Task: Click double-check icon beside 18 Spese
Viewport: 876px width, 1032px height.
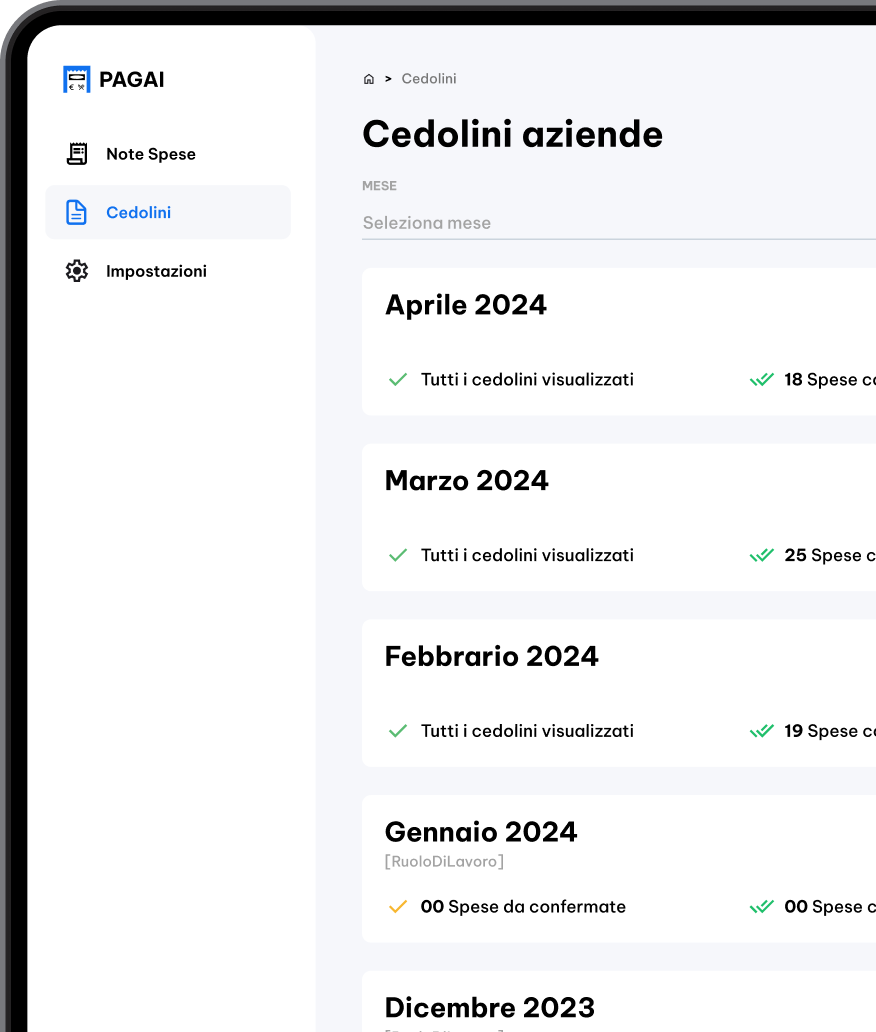Action: (761, 380)
